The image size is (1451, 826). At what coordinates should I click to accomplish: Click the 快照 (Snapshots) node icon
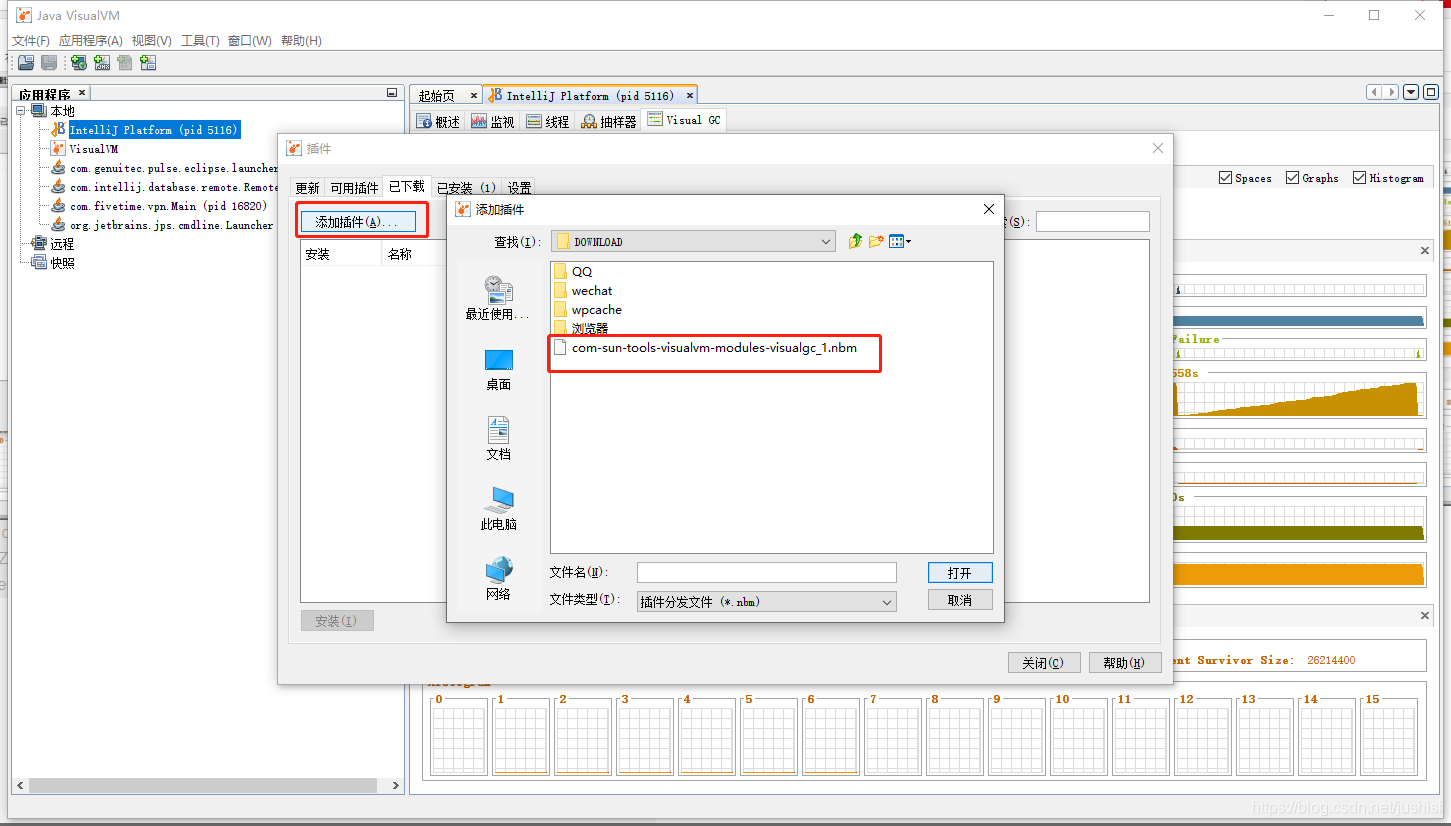[39, 263]
